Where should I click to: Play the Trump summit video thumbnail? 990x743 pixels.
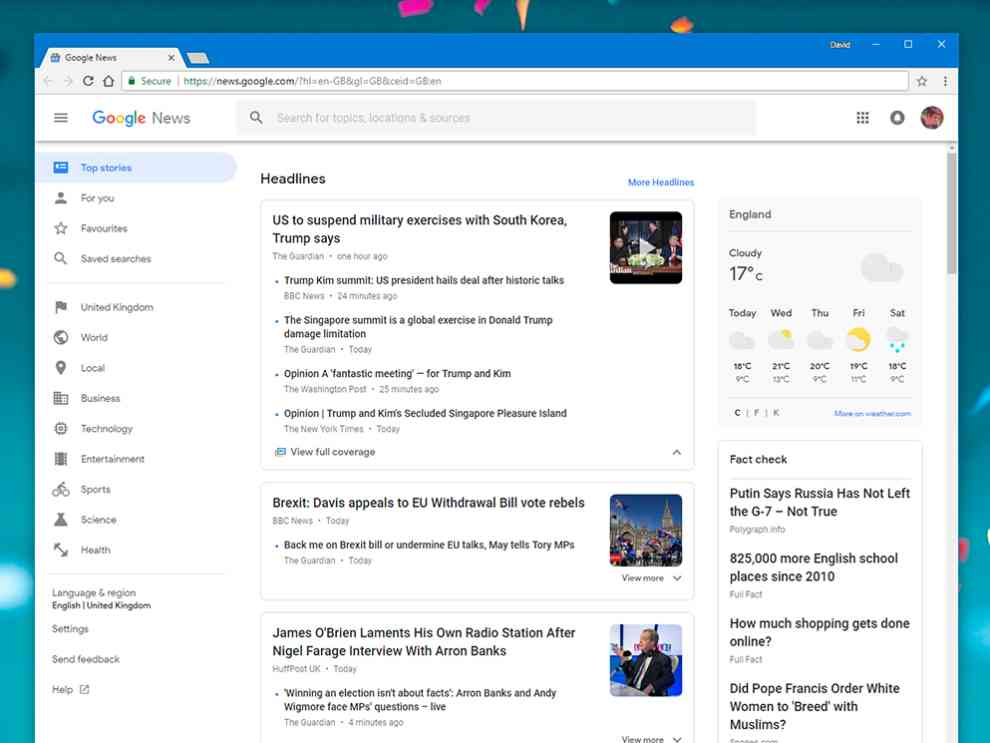[x=645, y=247]
